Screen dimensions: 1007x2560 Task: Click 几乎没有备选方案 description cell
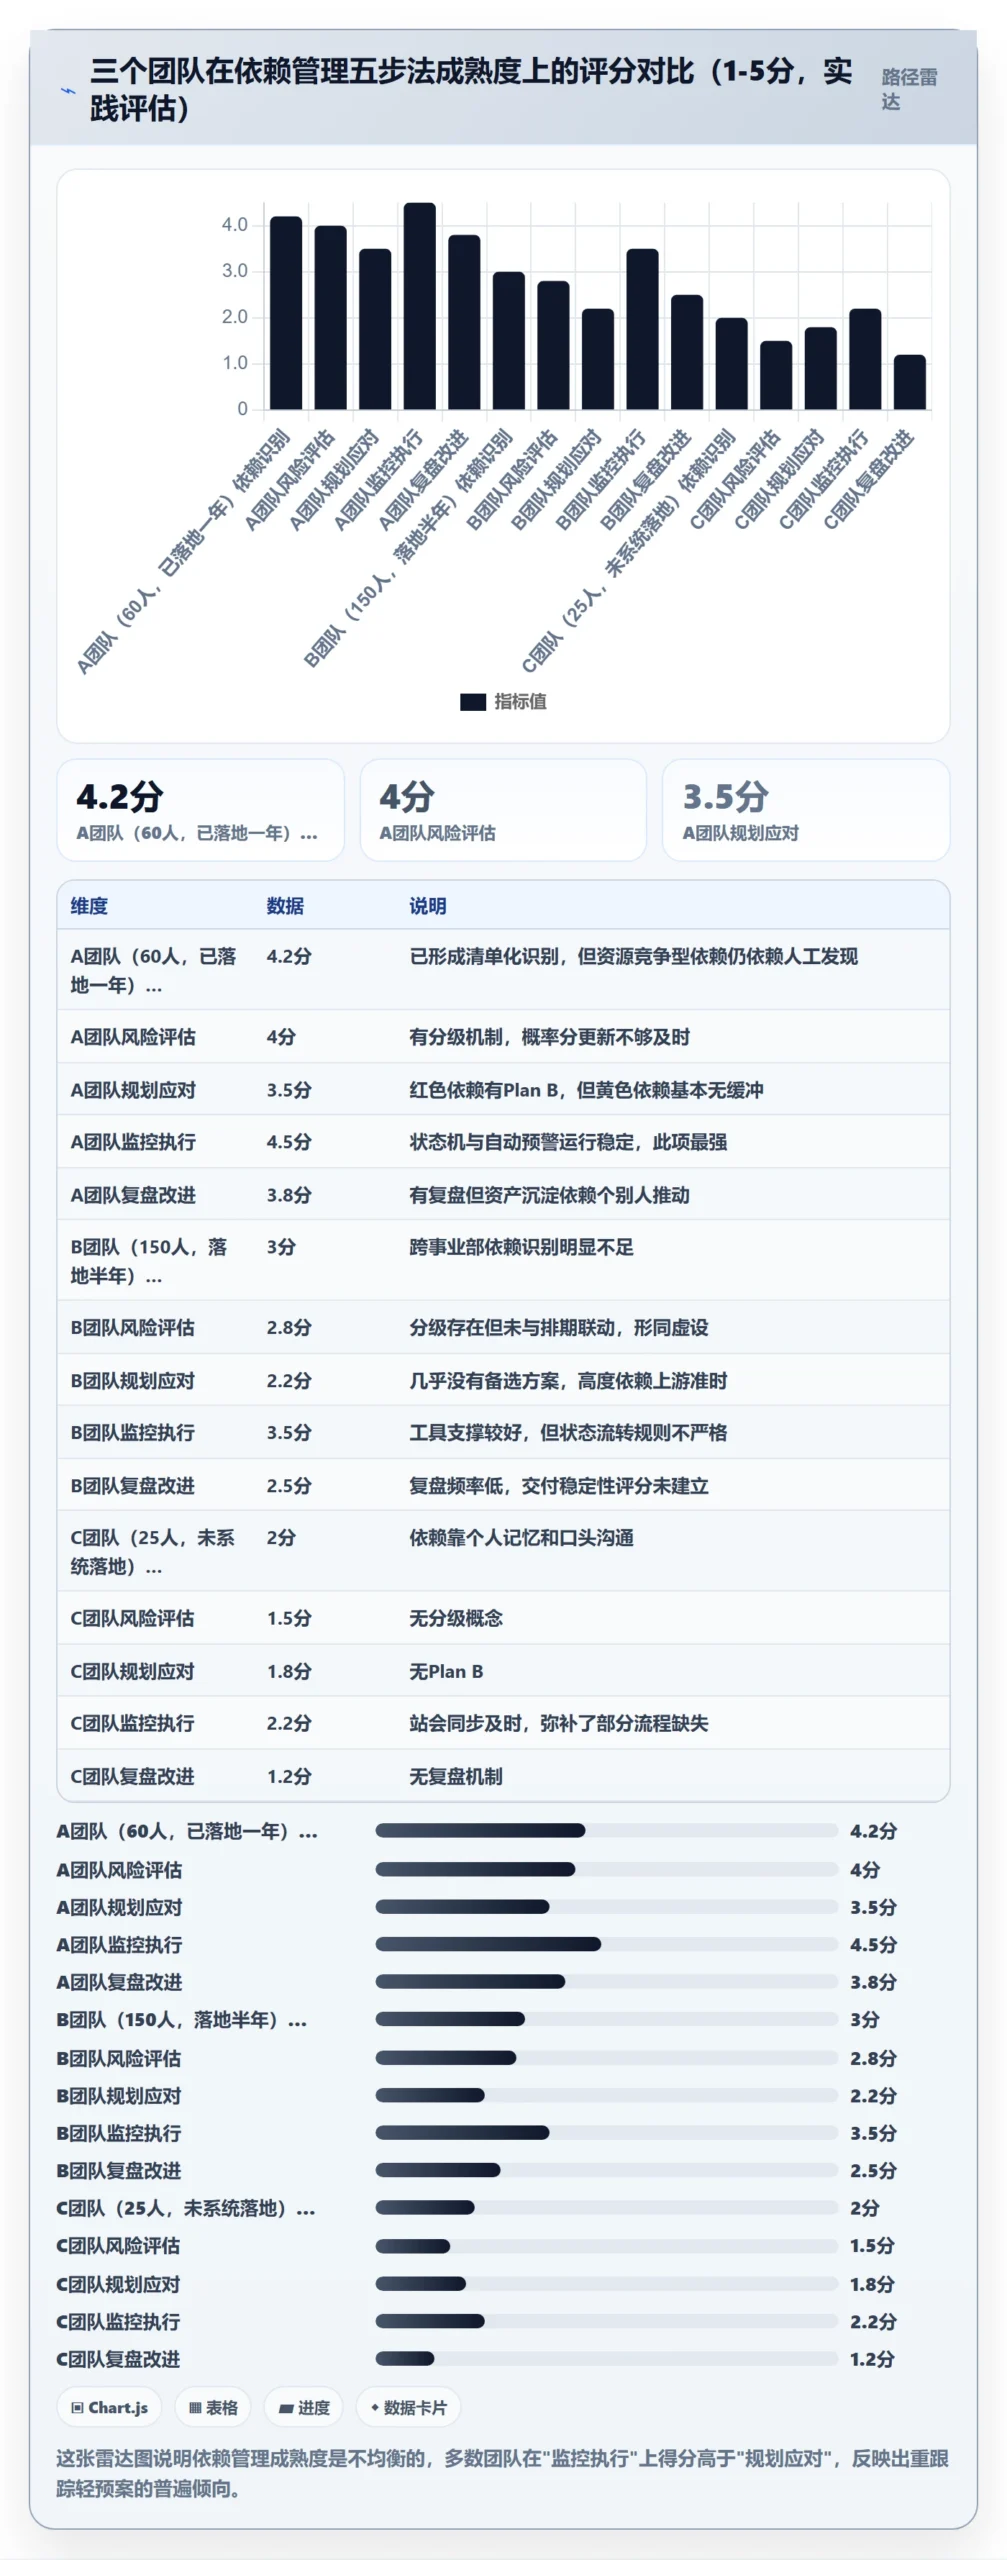click(568, 1381)
